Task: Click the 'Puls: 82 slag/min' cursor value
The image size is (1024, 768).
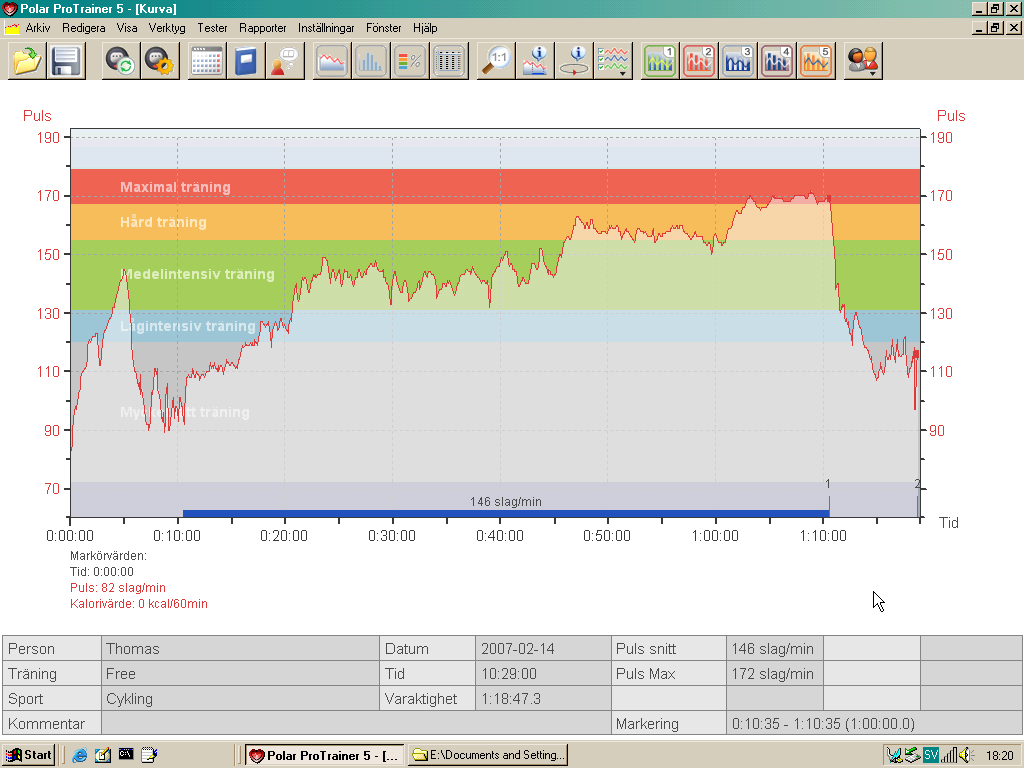Action: (118, 588)
